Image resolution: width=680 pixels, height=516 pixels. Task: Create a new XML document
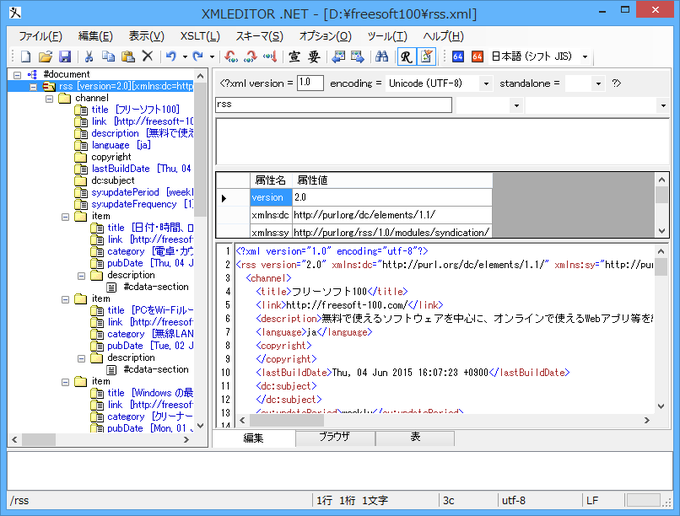tap(26, 56)
